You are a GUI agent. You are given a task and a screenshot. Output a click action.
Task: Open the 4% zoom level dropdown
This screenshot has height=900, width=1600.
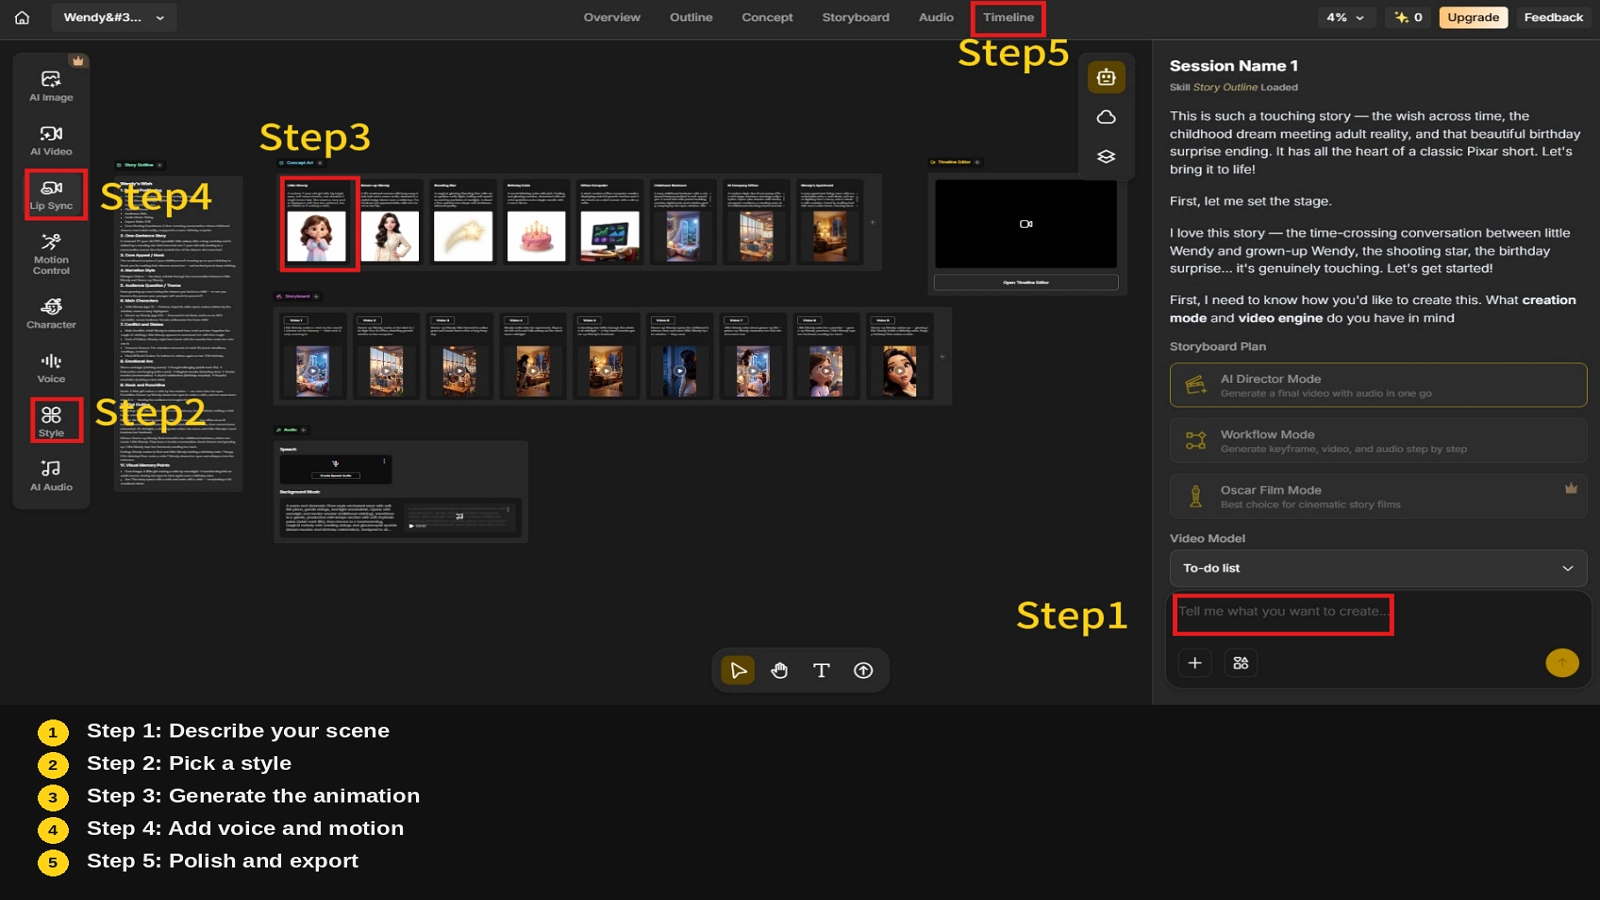1345,17
